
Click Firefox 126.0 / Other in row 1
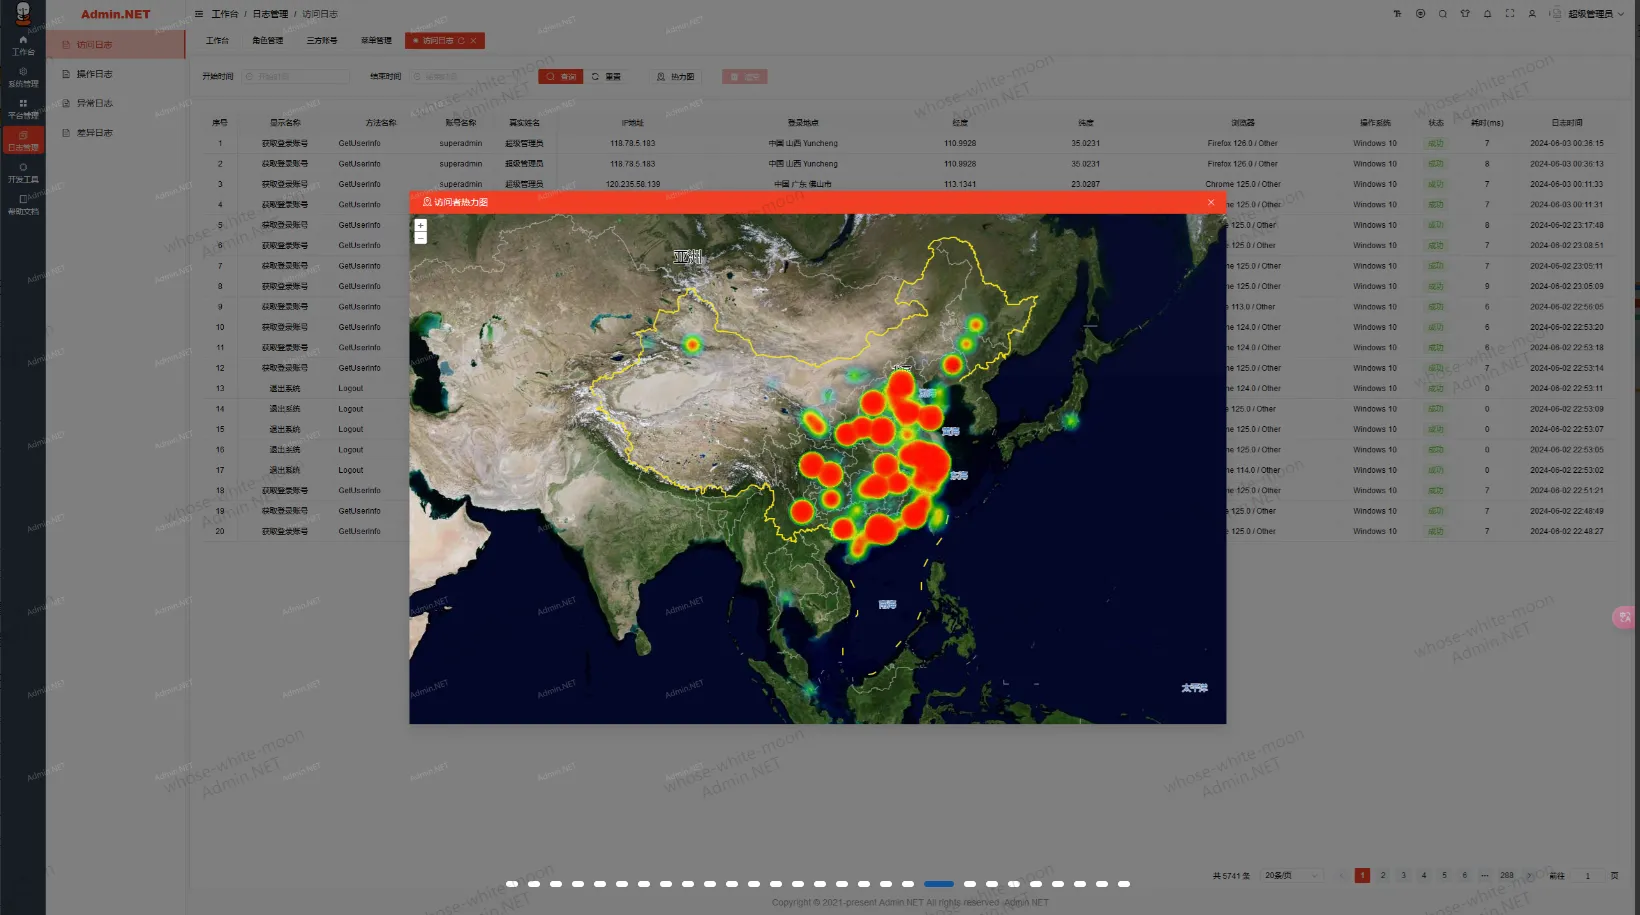tap(1242, 143)
